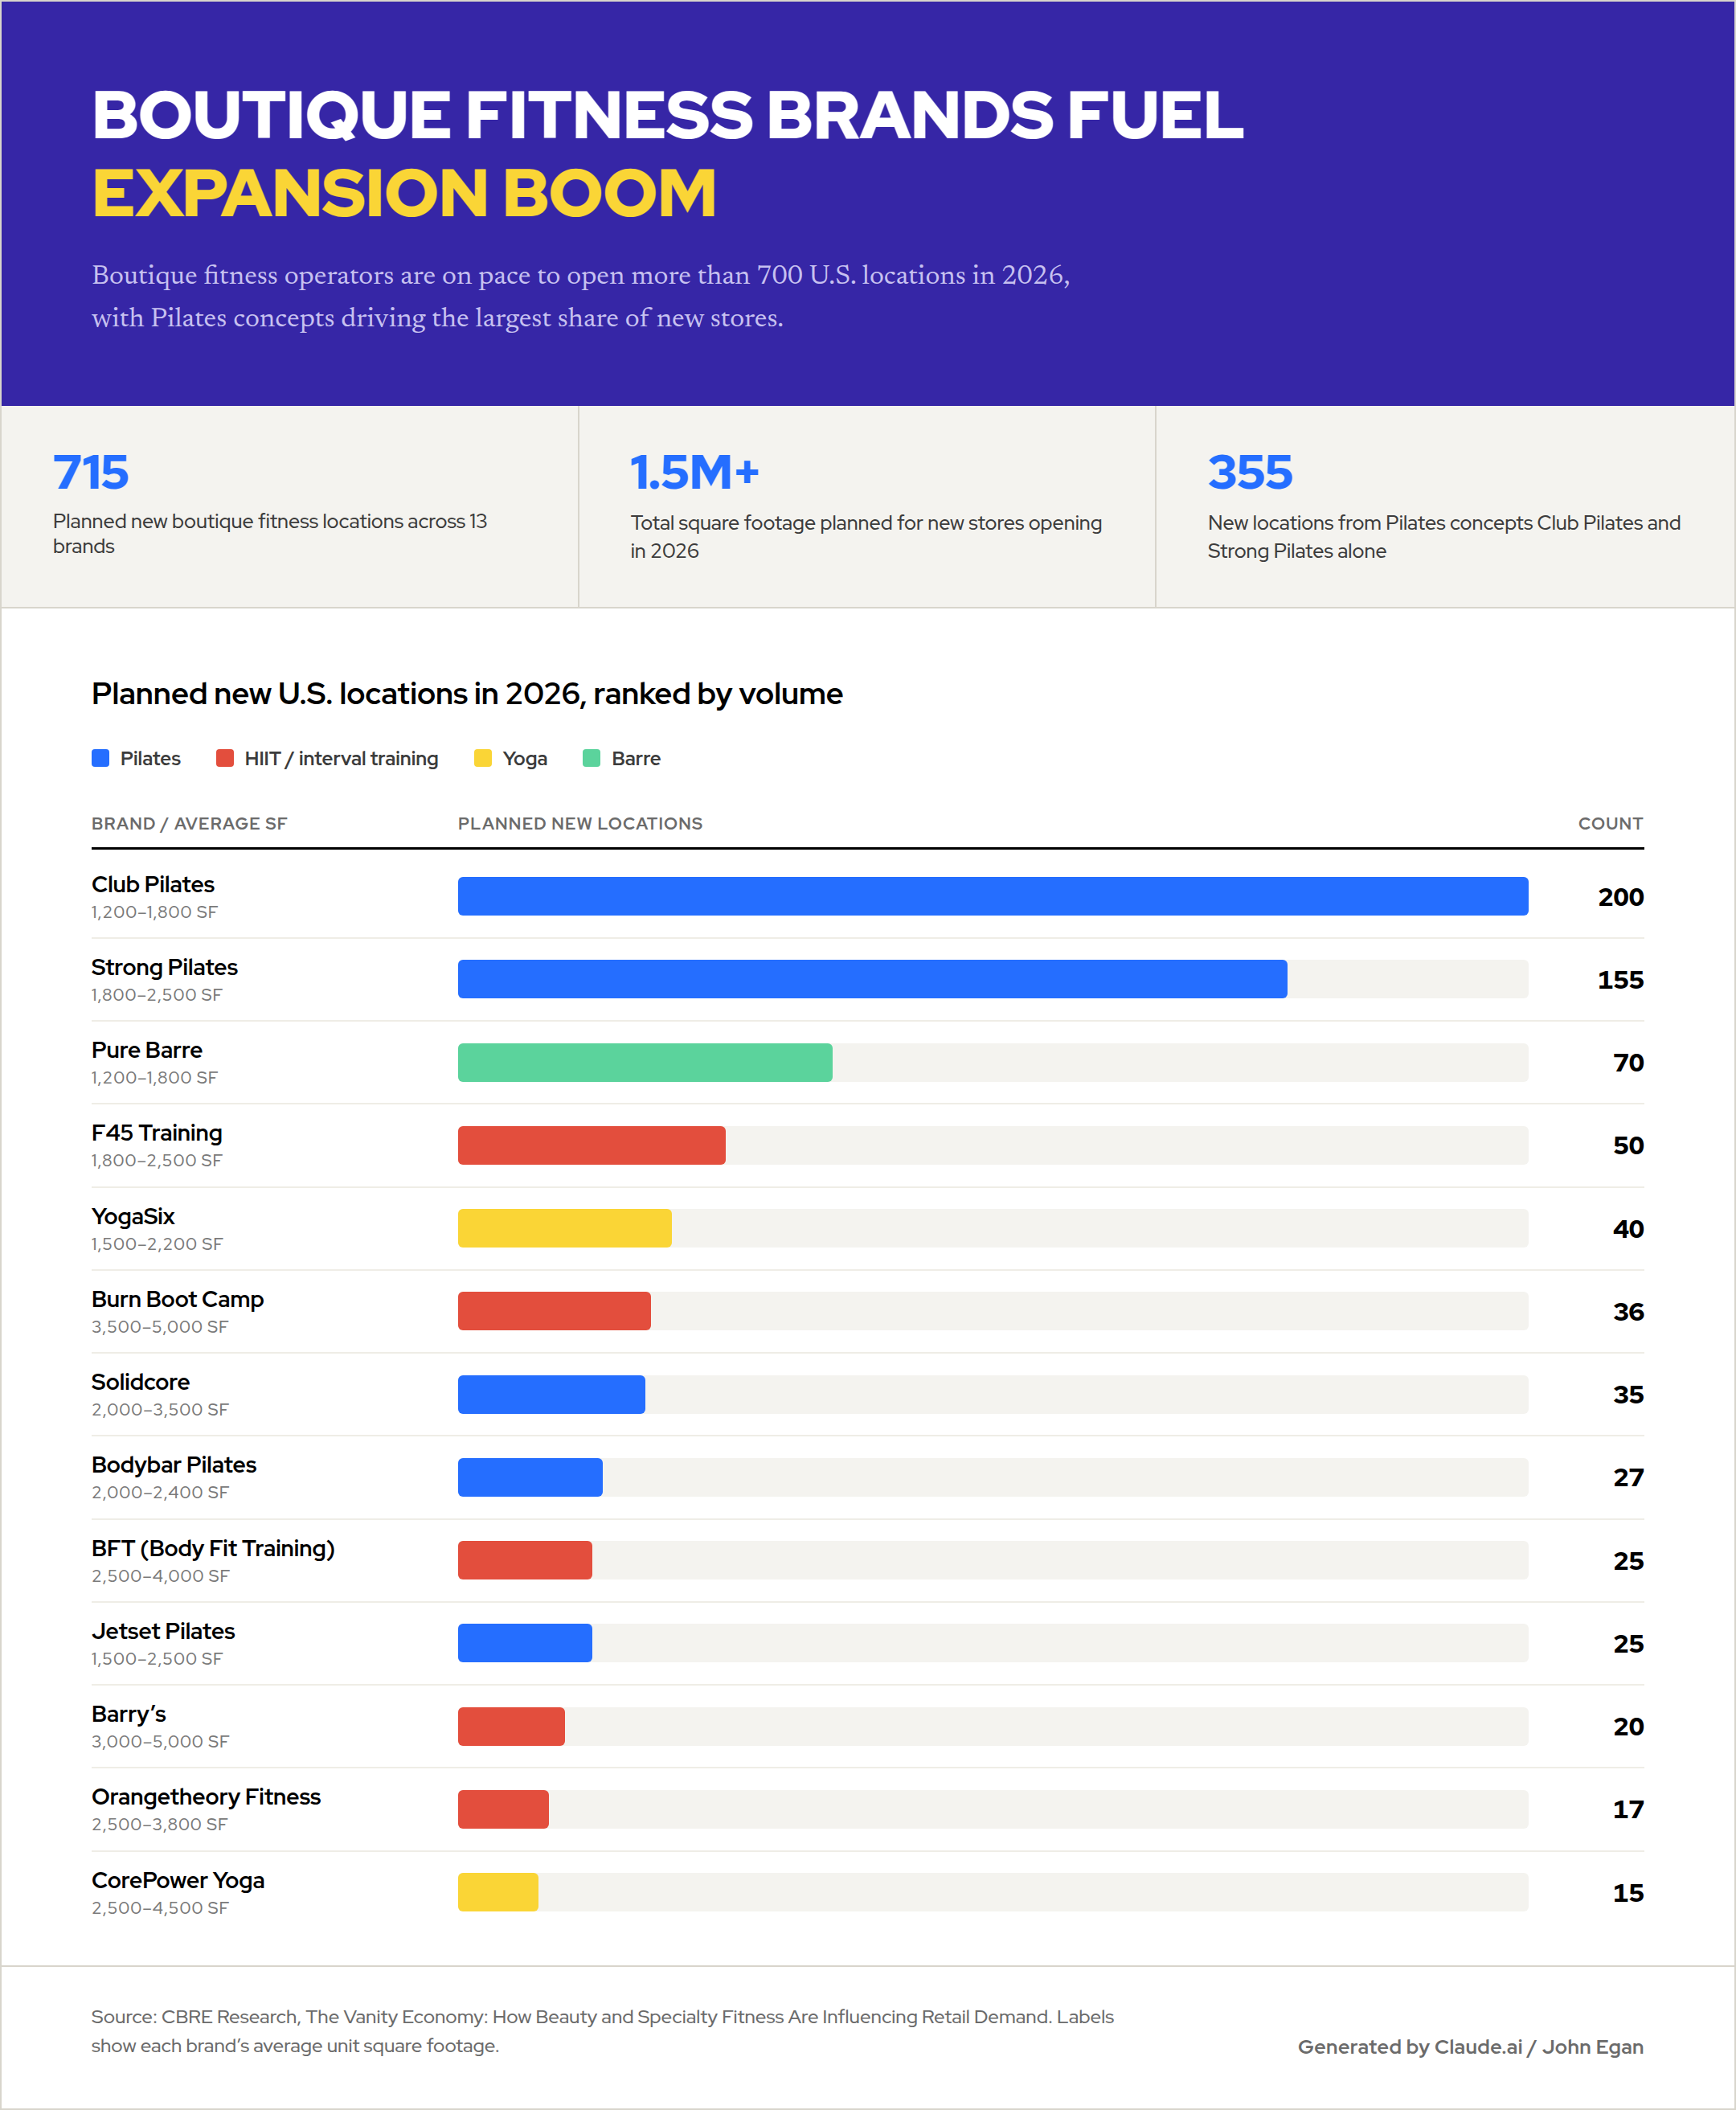Select the Club Pilates blue bar
This screenshot has width=1736, height=2110.
point(993,896)
